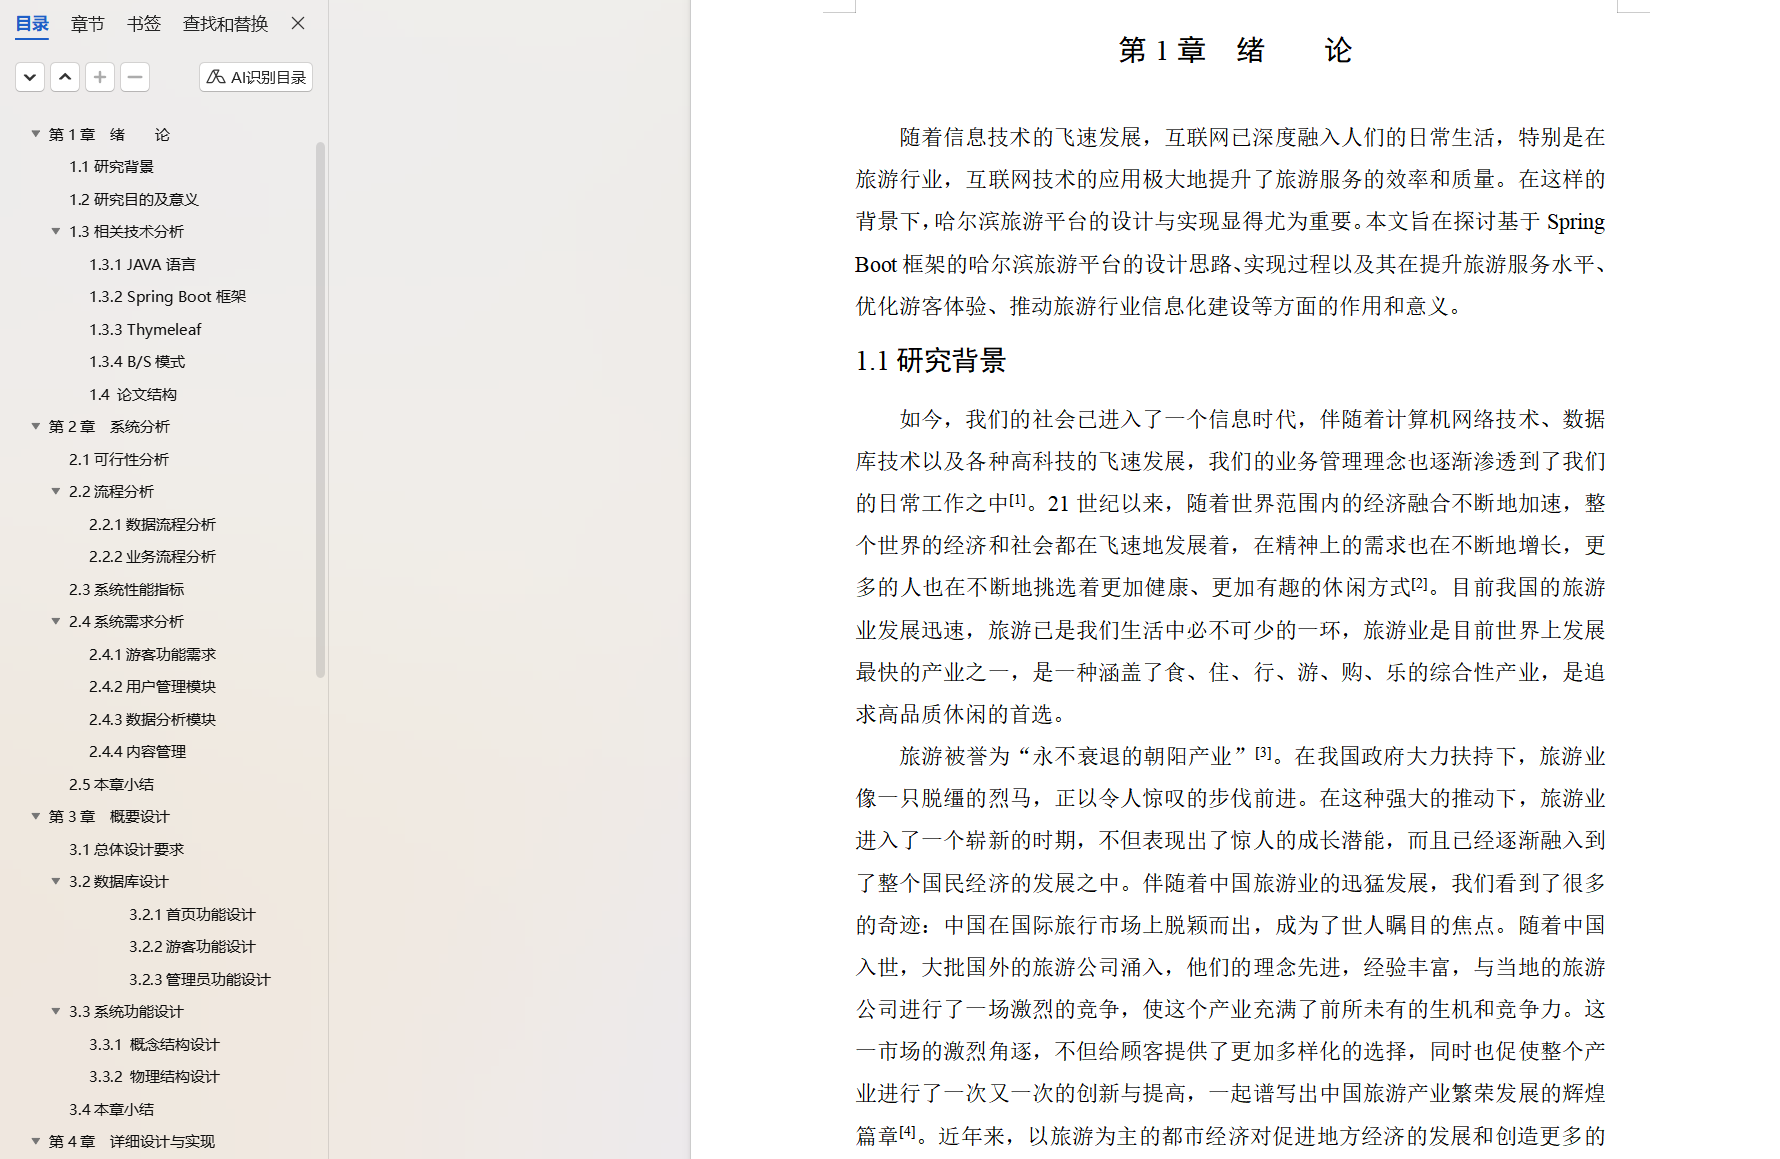Click the citation marker [4] in text

coord(907,1131)
